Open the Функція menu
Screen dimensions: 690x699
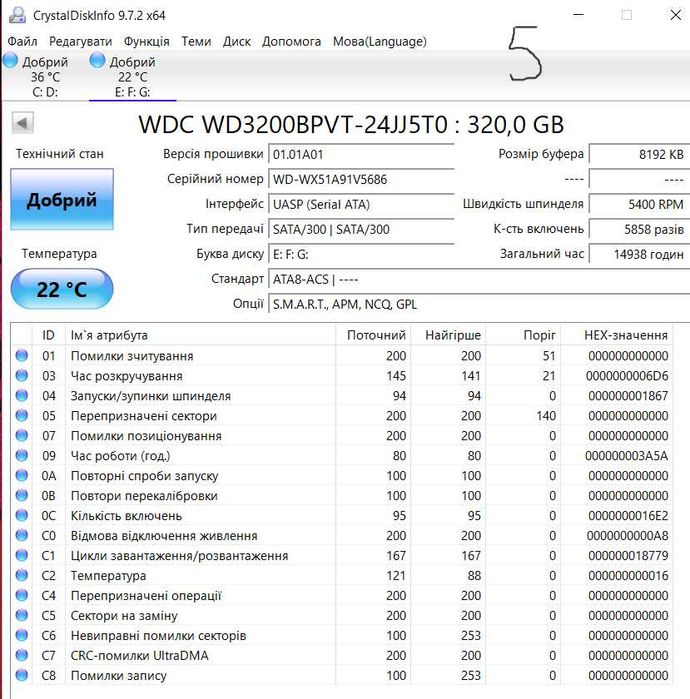coord(147,41)
